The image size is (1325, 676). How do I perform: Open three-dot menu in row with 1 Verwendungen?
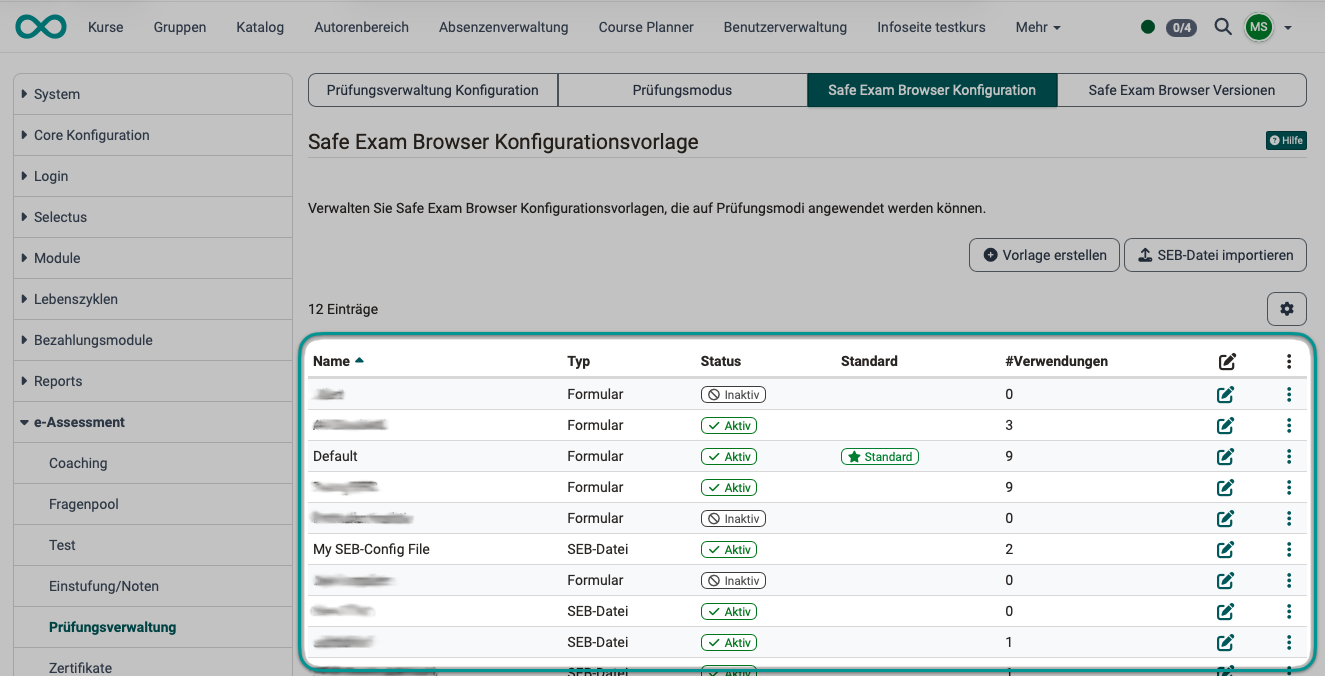point(1289,643)
